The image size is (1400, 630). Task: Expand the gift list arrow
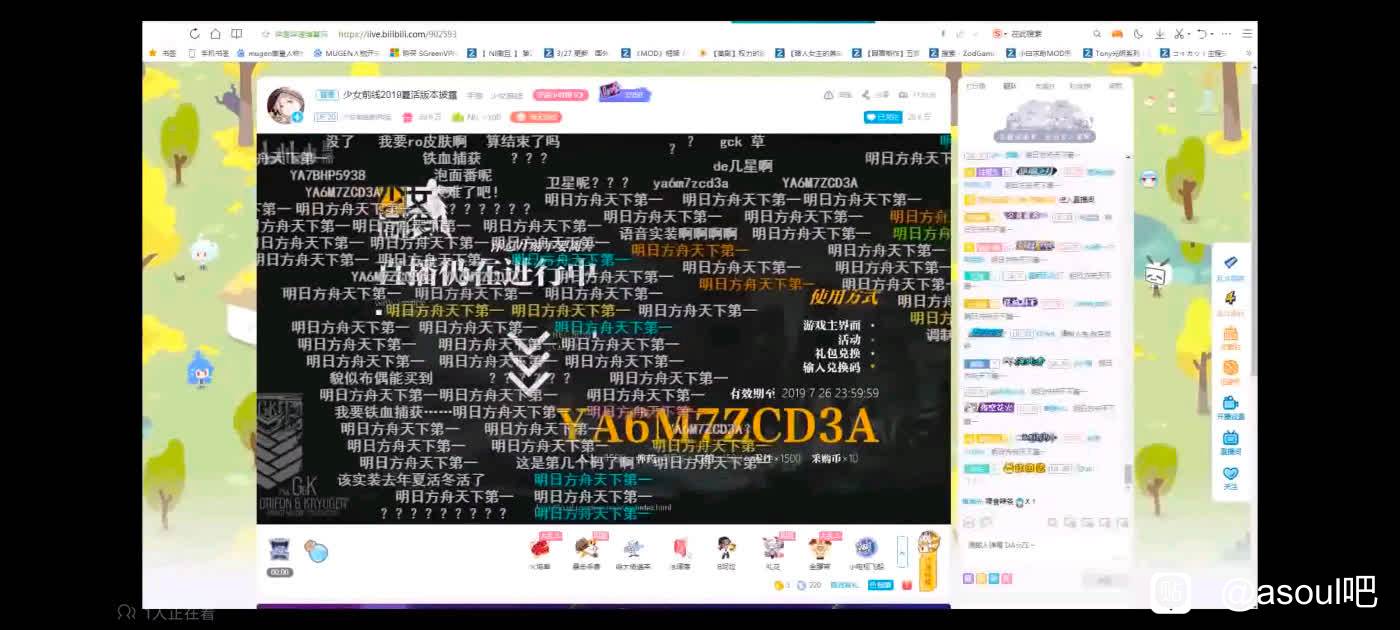pos(902,551)
